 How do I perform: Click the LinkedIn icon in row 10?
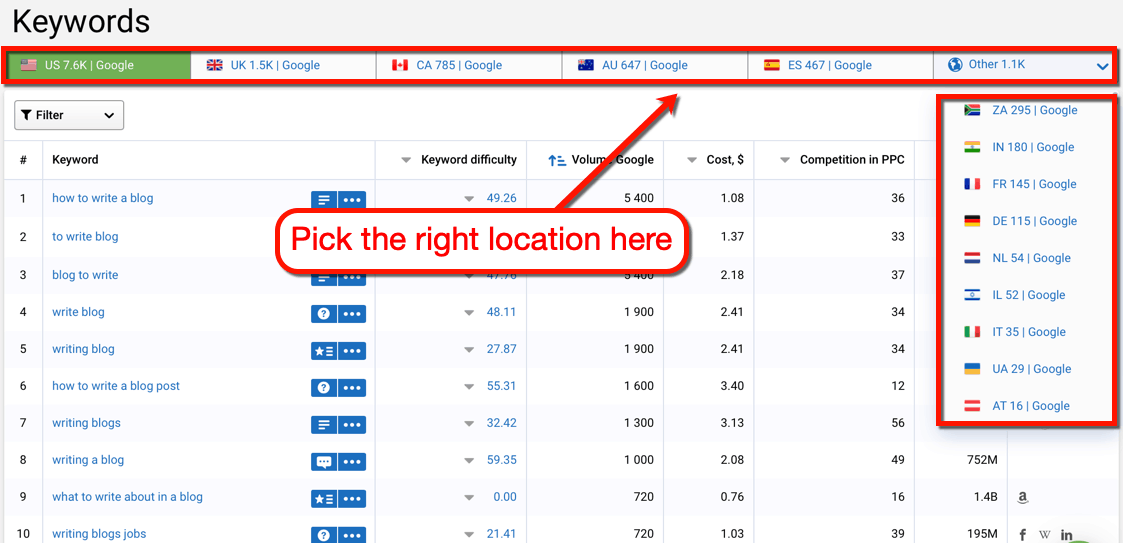(x=1066, y=534)
